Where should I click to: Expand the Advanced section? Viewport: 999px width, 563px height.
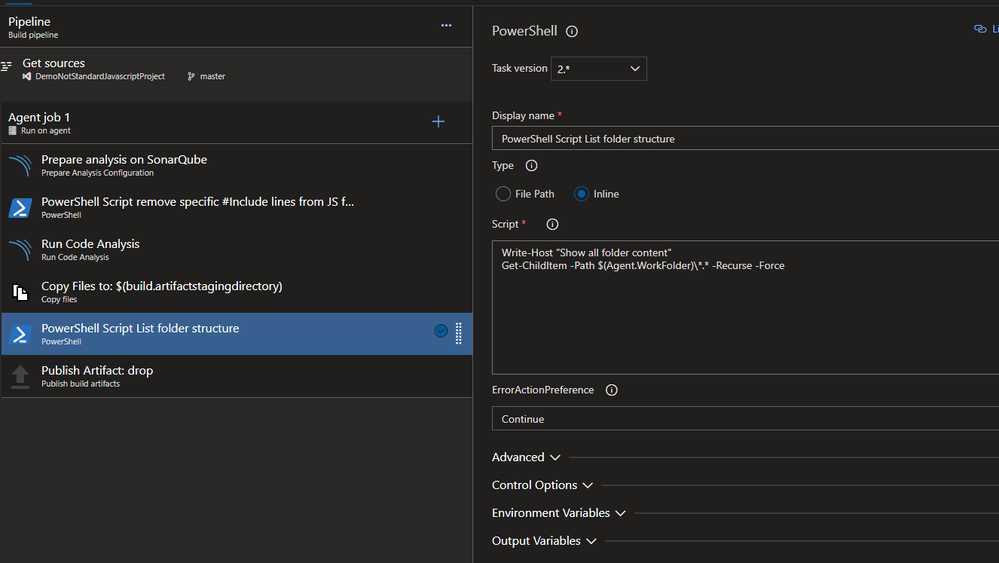coord(526,457)
